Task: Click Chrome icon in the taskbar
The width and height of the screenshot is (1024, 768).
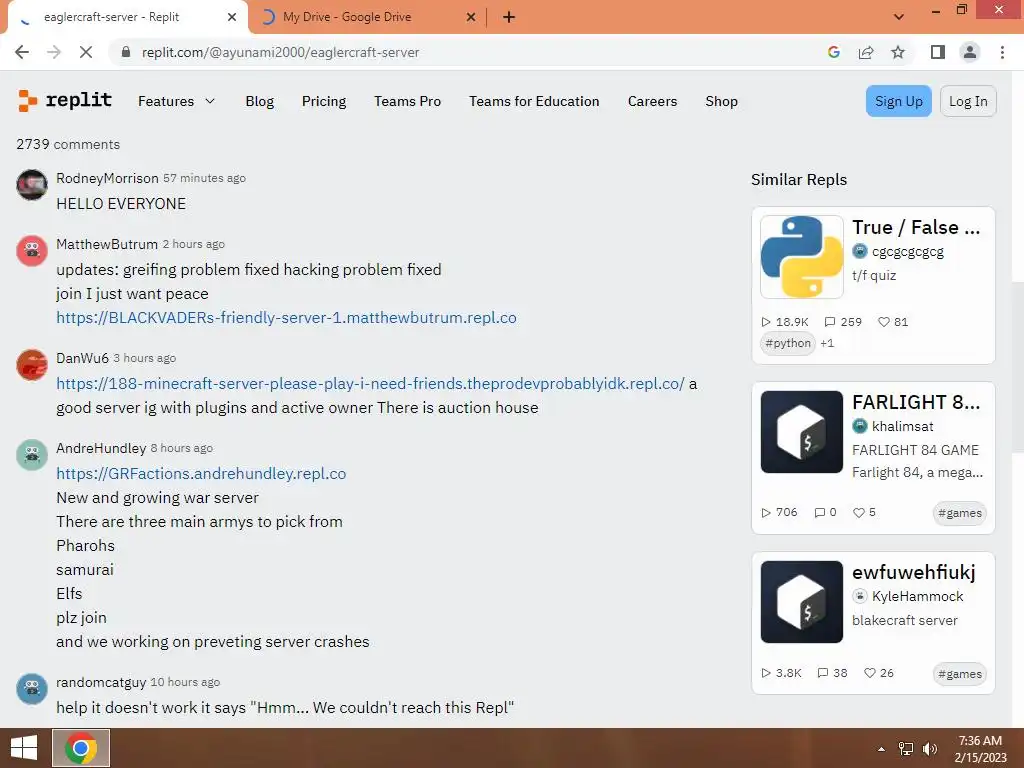Action: tap(81, 748)
